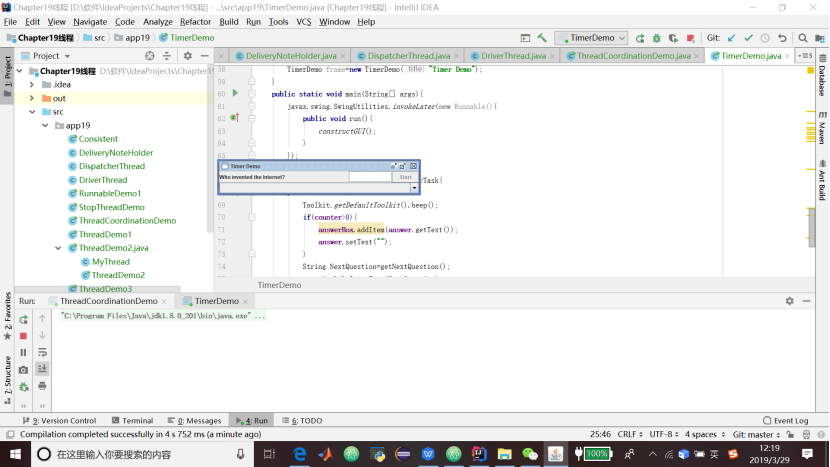Screen dimensions: 830x467
Task: Expand the out folder in Project tree
Action: [32, 98]
